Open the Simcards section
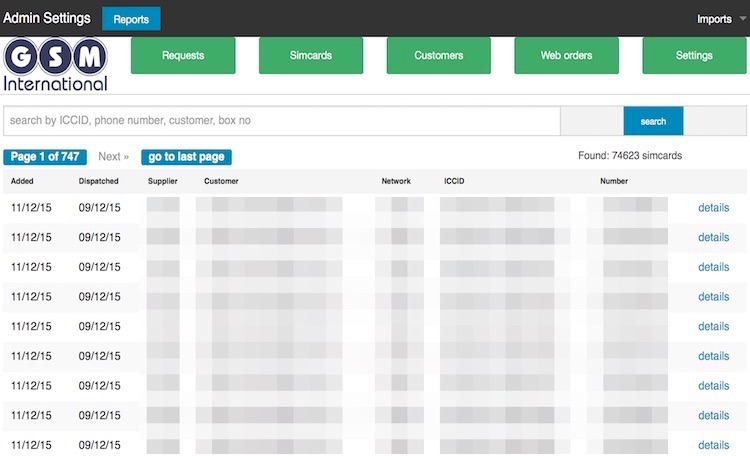The height and width of the screenshot is (456, 750). coord(310,56)
